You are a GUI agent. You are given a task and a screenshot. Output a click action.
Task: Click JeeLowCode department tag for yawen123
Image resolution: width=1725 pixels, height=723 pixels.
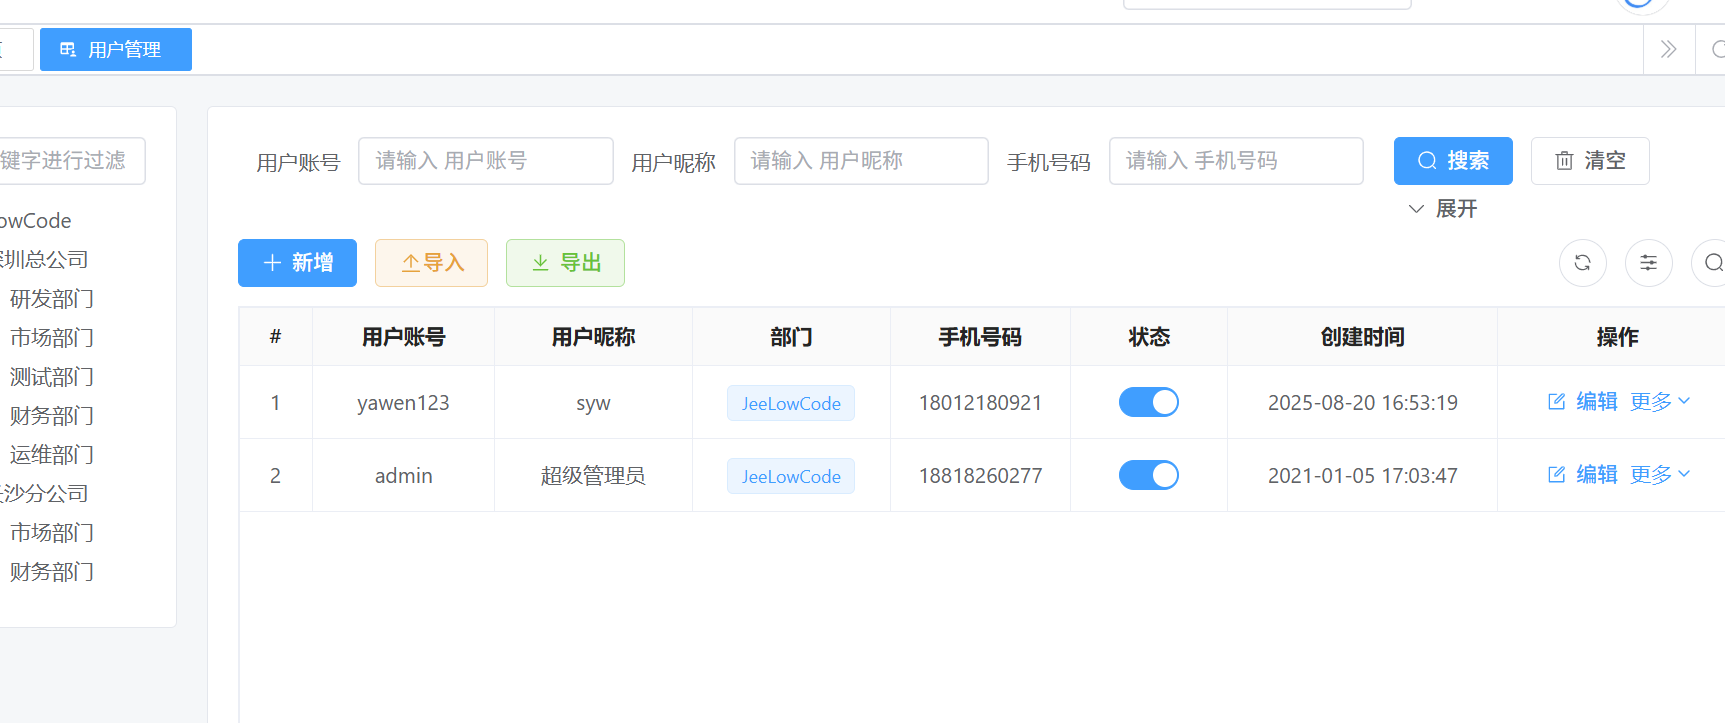[x=791, y=403]
